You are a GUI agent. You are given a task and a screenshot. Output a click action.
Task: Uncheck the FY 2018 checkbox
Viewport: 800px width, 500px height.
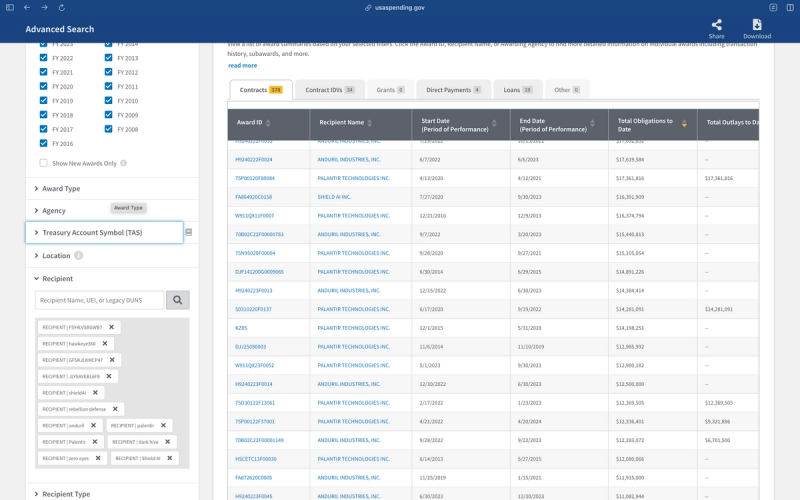43,115
